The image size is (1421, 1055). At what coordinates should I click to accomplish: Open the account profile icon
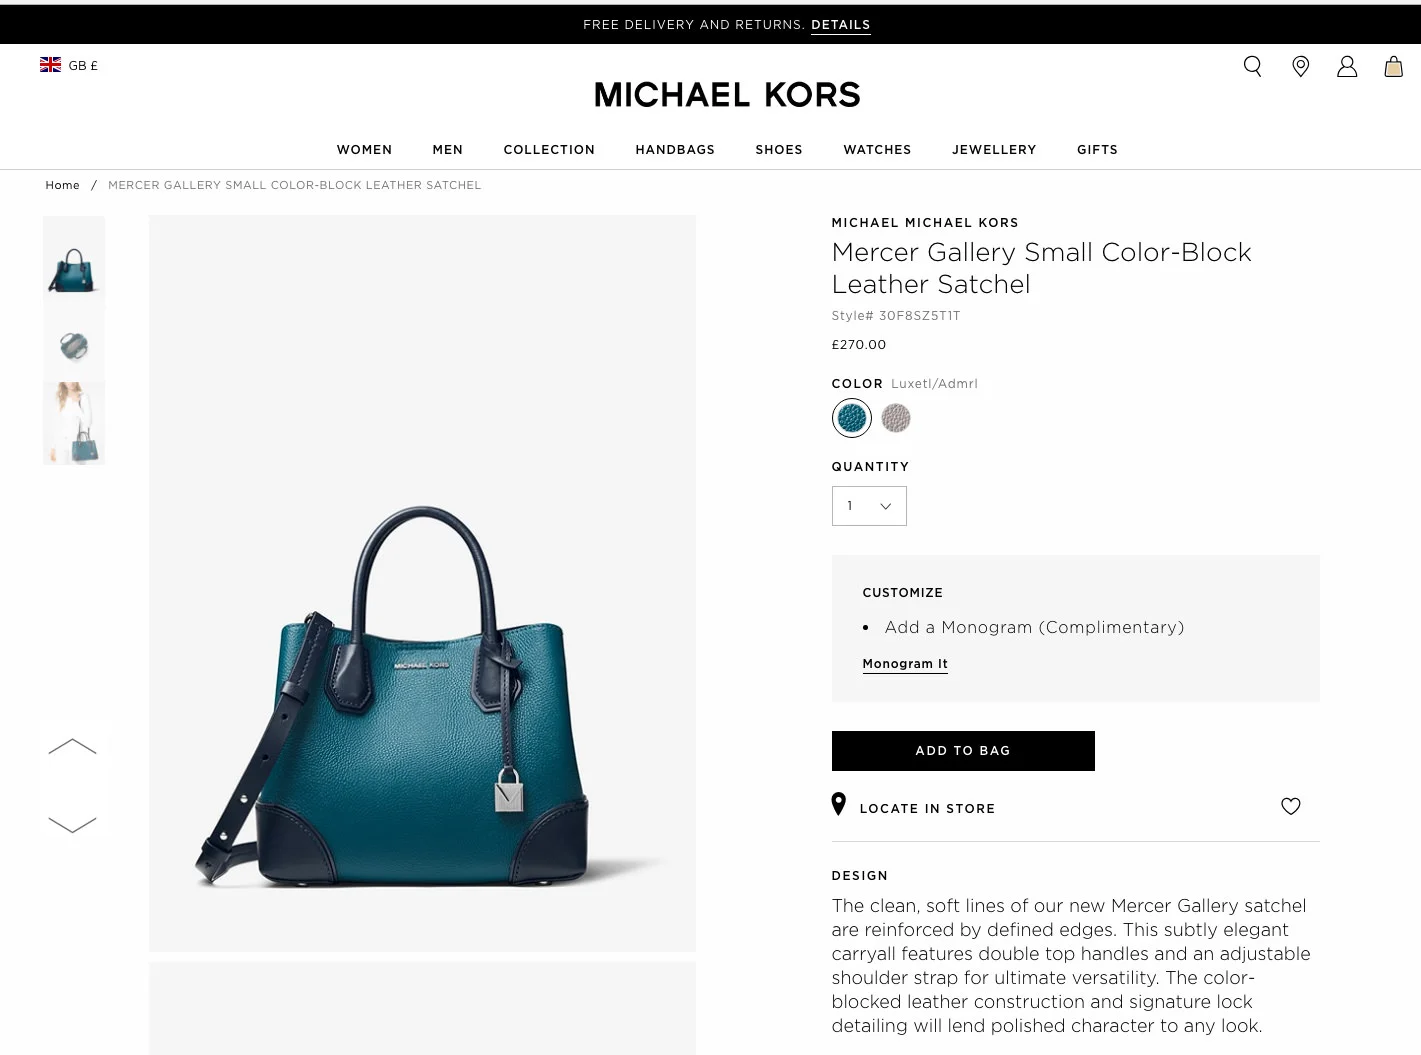point(1347,67)
